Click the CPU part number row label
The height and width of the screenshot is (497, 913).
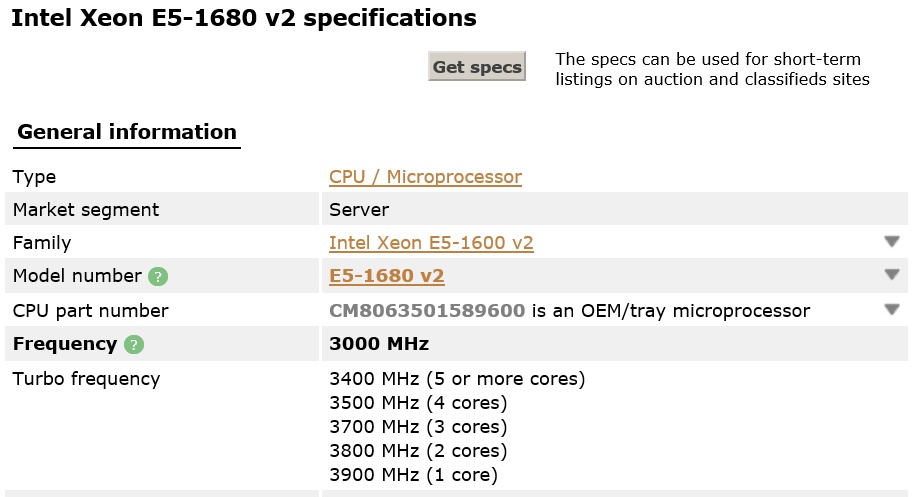click(x=90, y=311)
